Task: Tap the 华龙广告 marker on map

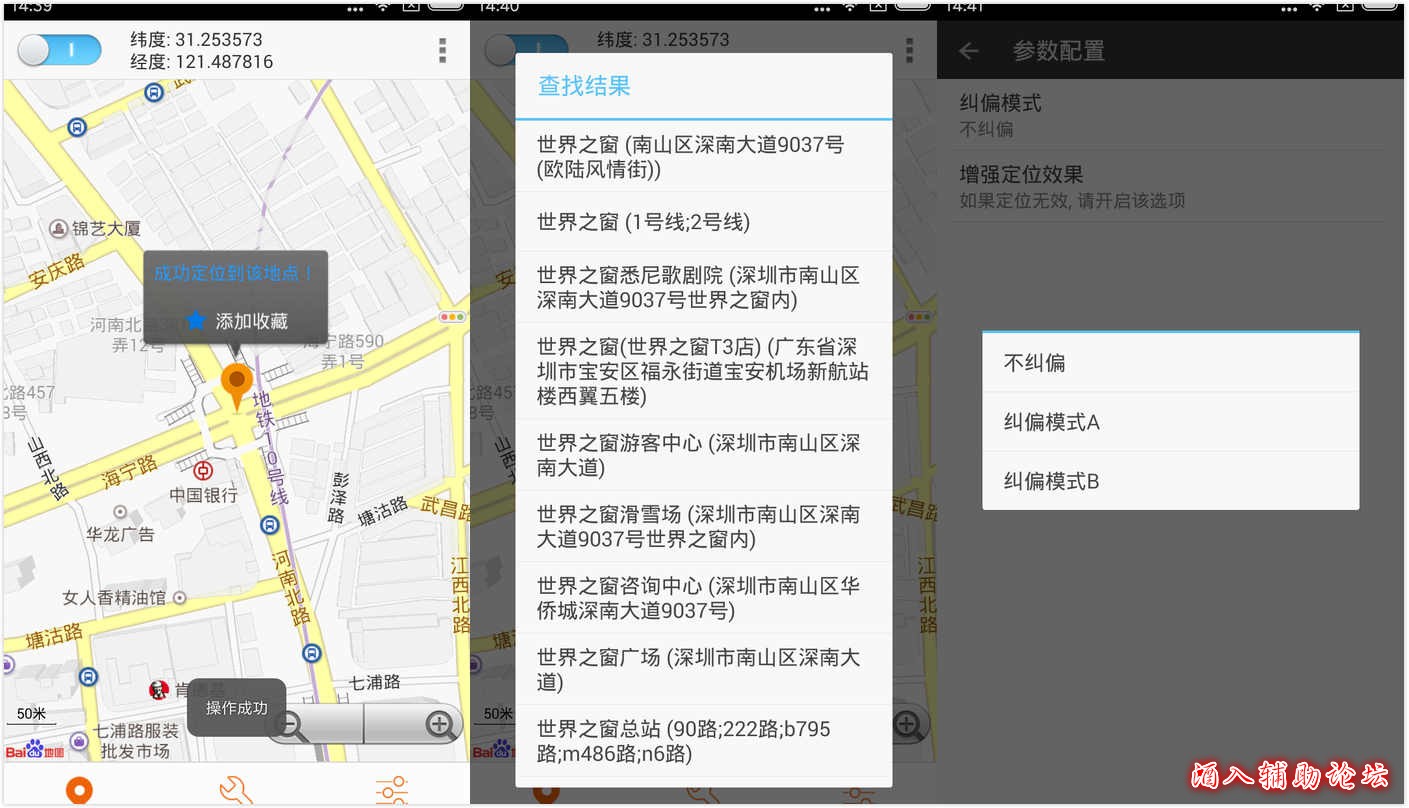Action: (x=120, y=512)
